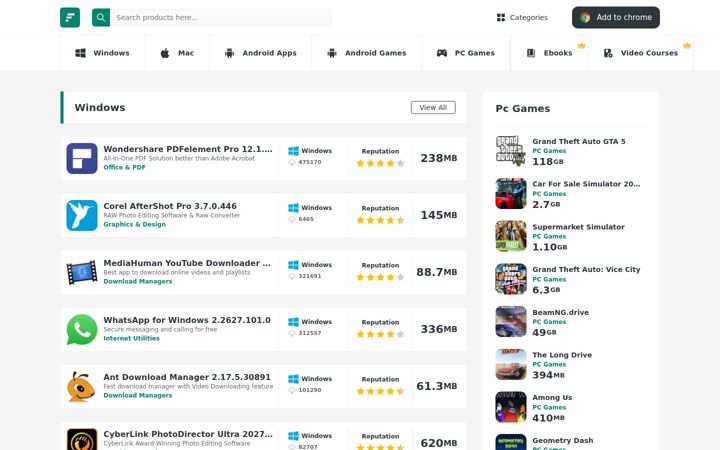
Task: Click the View All button for Windows
Action: pyautogui.click(x=433, y=107)
